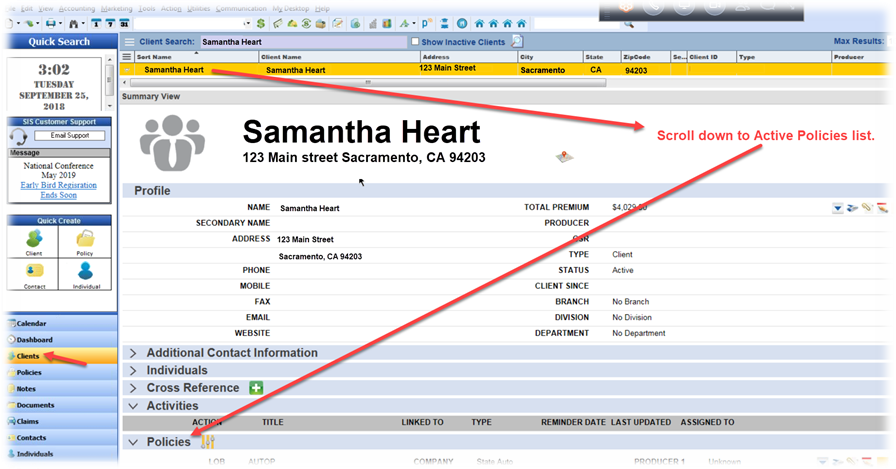The height and width of the screenshot is (469, 896).
Task: Click the Contact icon in Quick Create
Action: [33, 272]
